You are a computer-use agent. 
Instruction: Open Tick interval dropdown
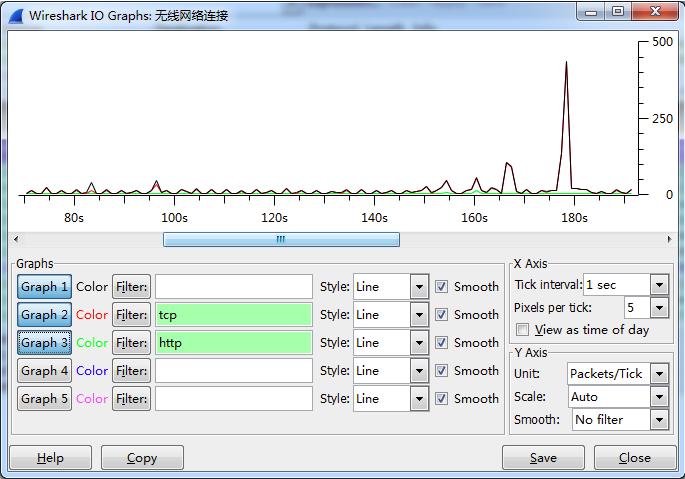click(x=659, y=285)
